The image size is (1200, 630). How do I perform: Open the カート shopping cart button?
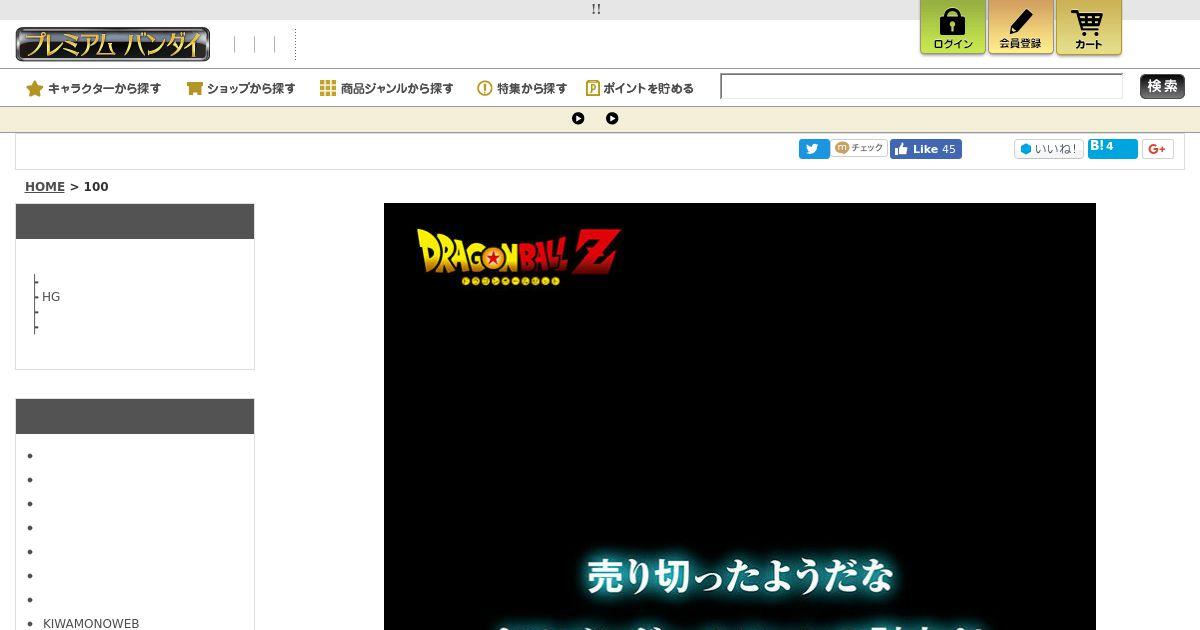coord(1089,27)
